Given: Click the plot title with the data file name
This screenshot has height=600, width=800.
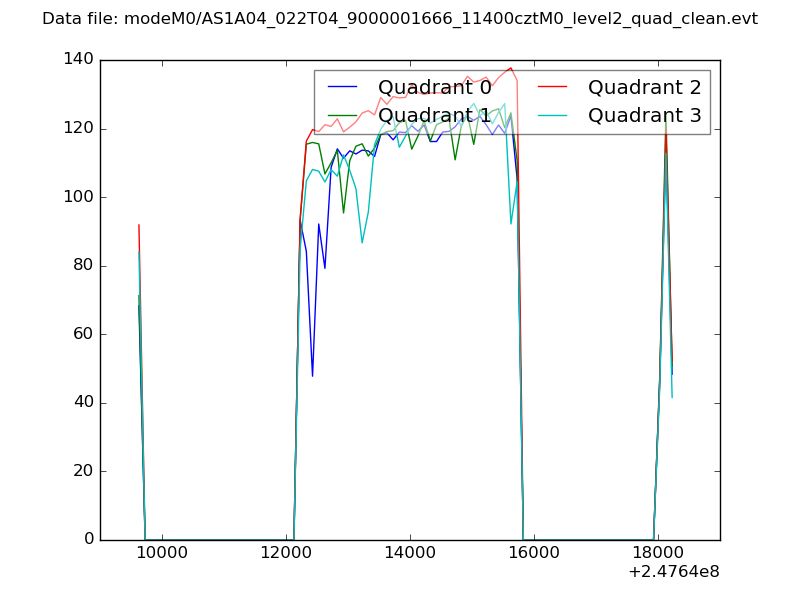Looking at the screenshot, I should (x=400, y=19).
